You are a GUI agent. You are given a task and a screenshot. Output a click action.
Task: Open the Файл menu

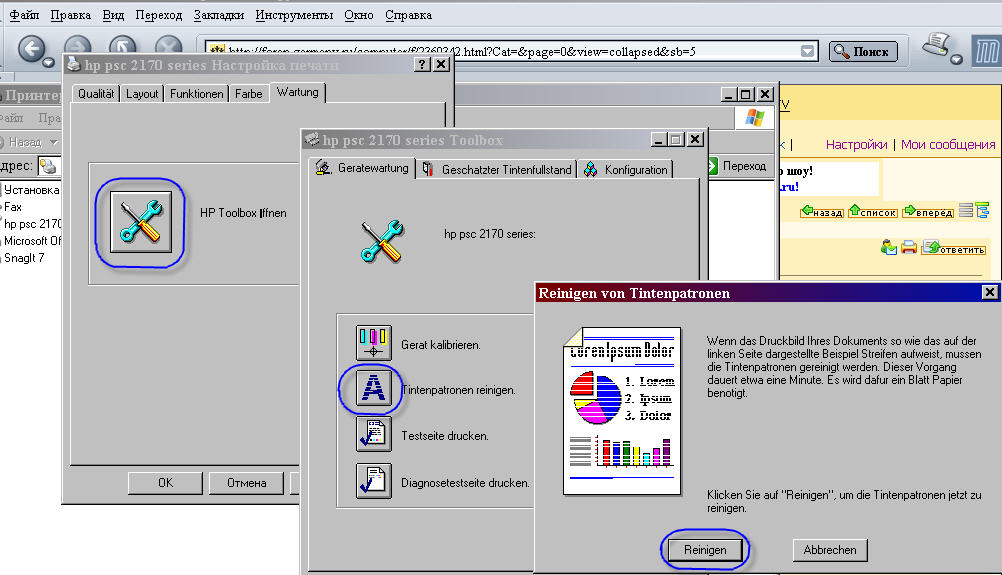[x=24, y=15]
